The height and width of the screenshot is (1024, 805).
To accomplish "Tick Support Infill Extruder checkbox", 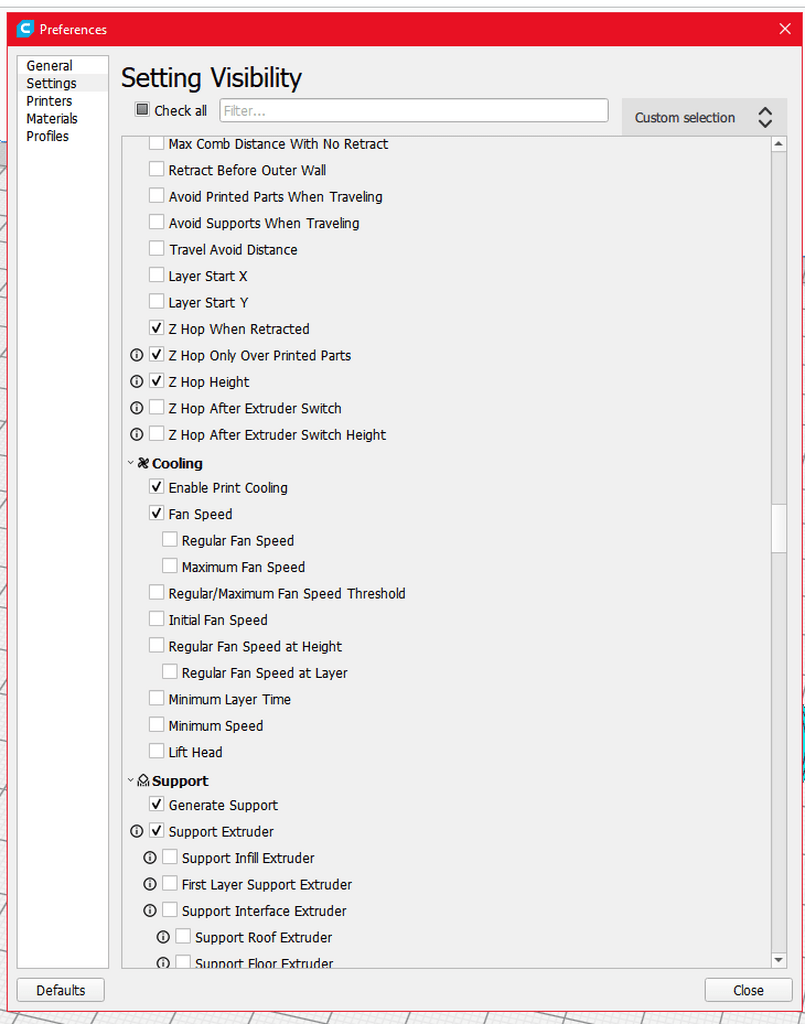I will [x=170, y=857].
